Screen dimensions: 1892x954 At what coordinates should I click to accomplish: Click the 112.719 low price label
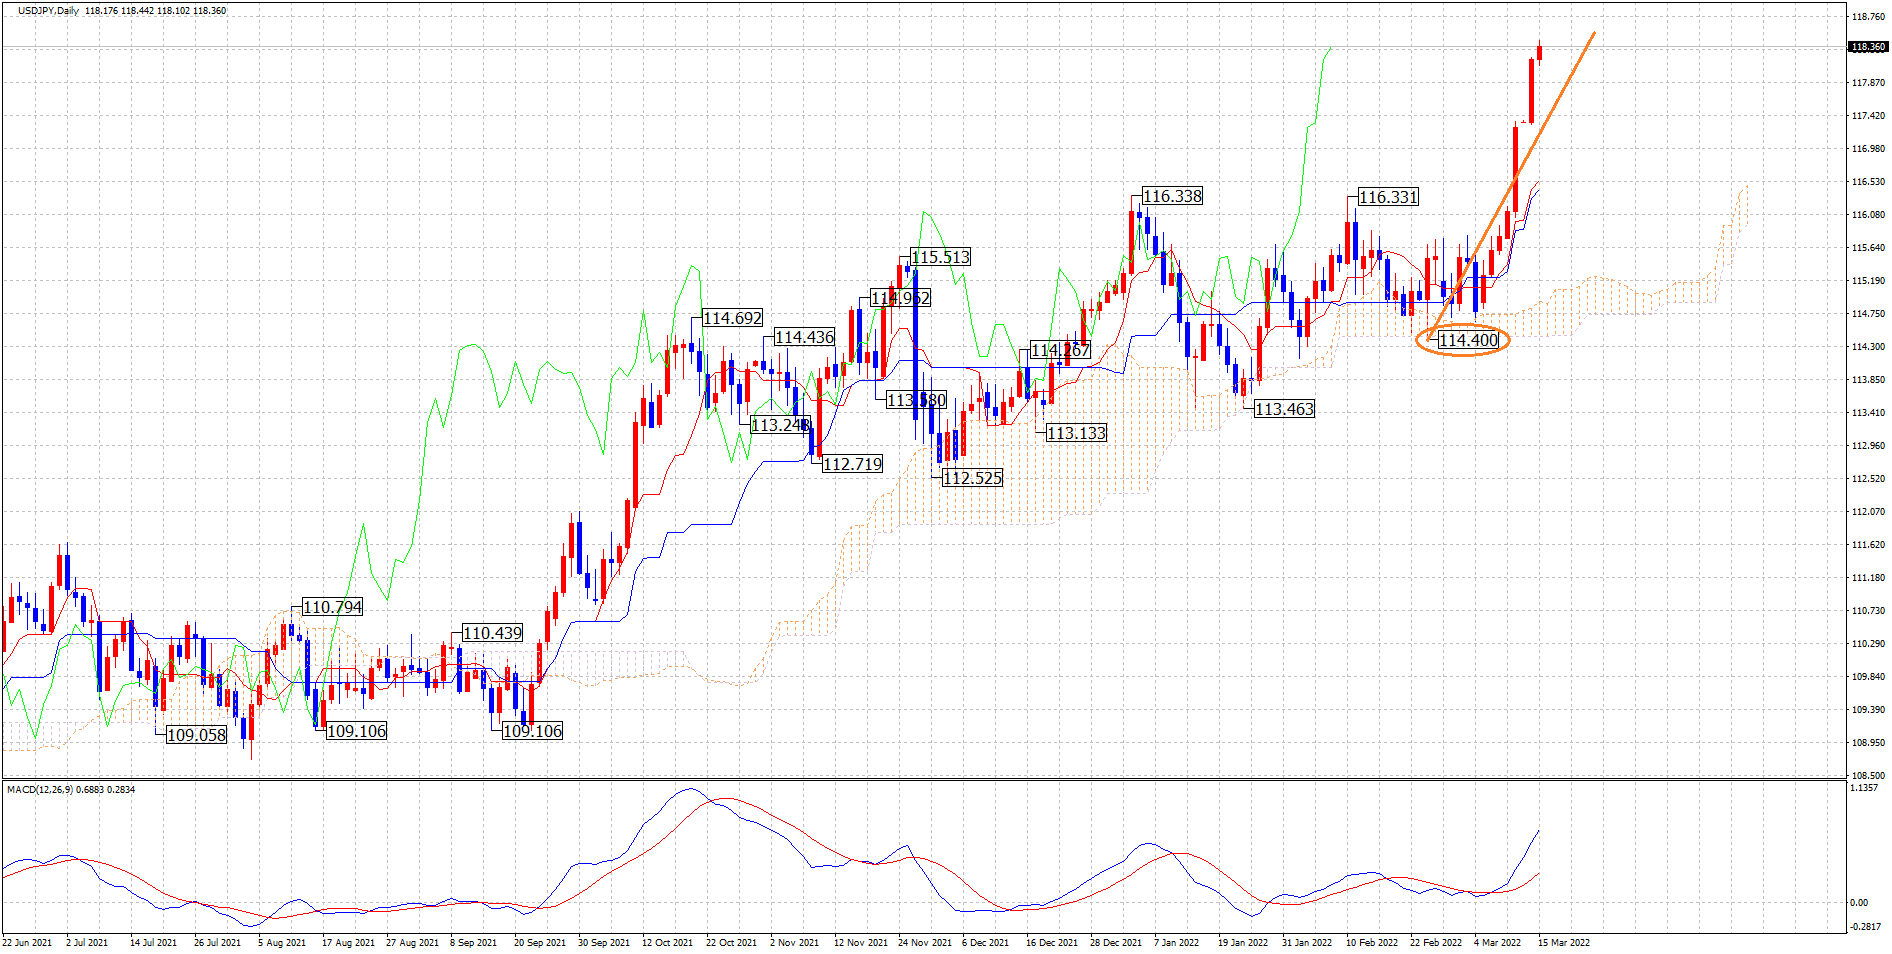click(852, 464)
